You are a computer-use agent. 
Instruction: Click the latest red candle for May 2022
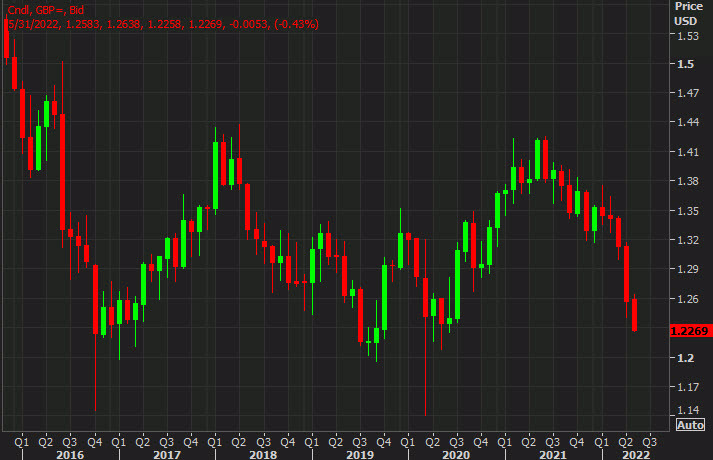click(634, 314)
